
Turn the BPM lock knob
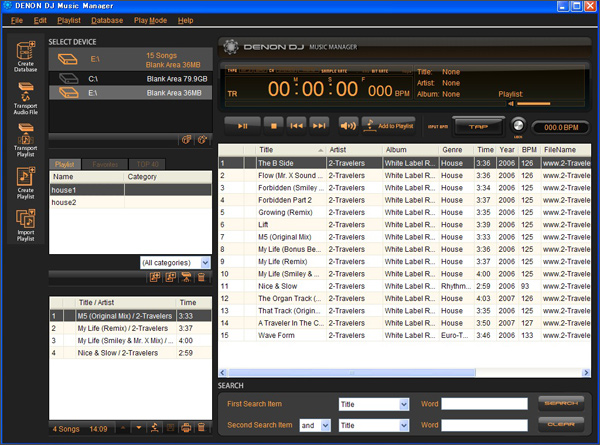[518, 125]
